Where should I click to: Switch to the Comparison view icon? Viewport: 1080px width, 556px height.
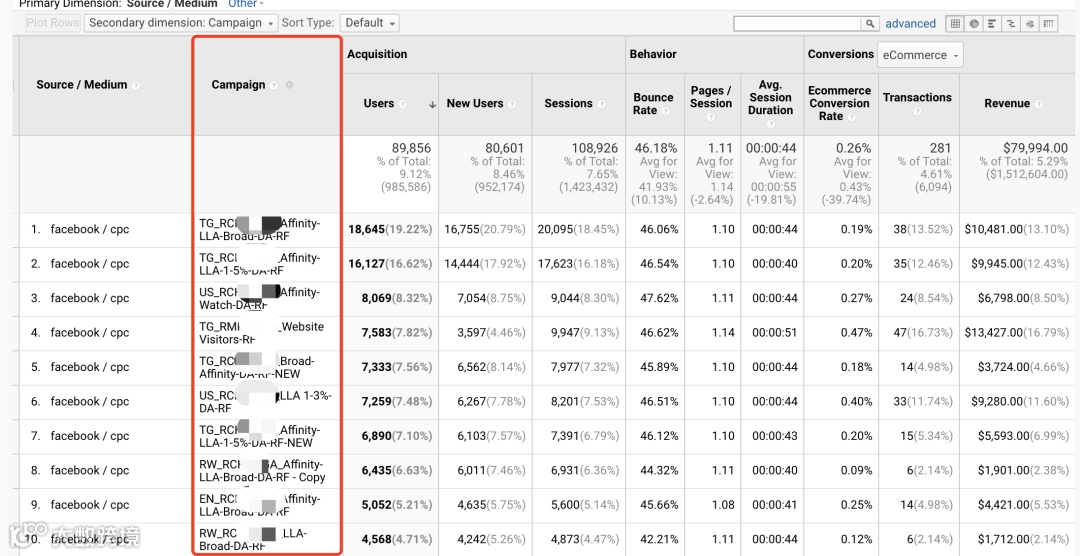[x=1011, y=23]
